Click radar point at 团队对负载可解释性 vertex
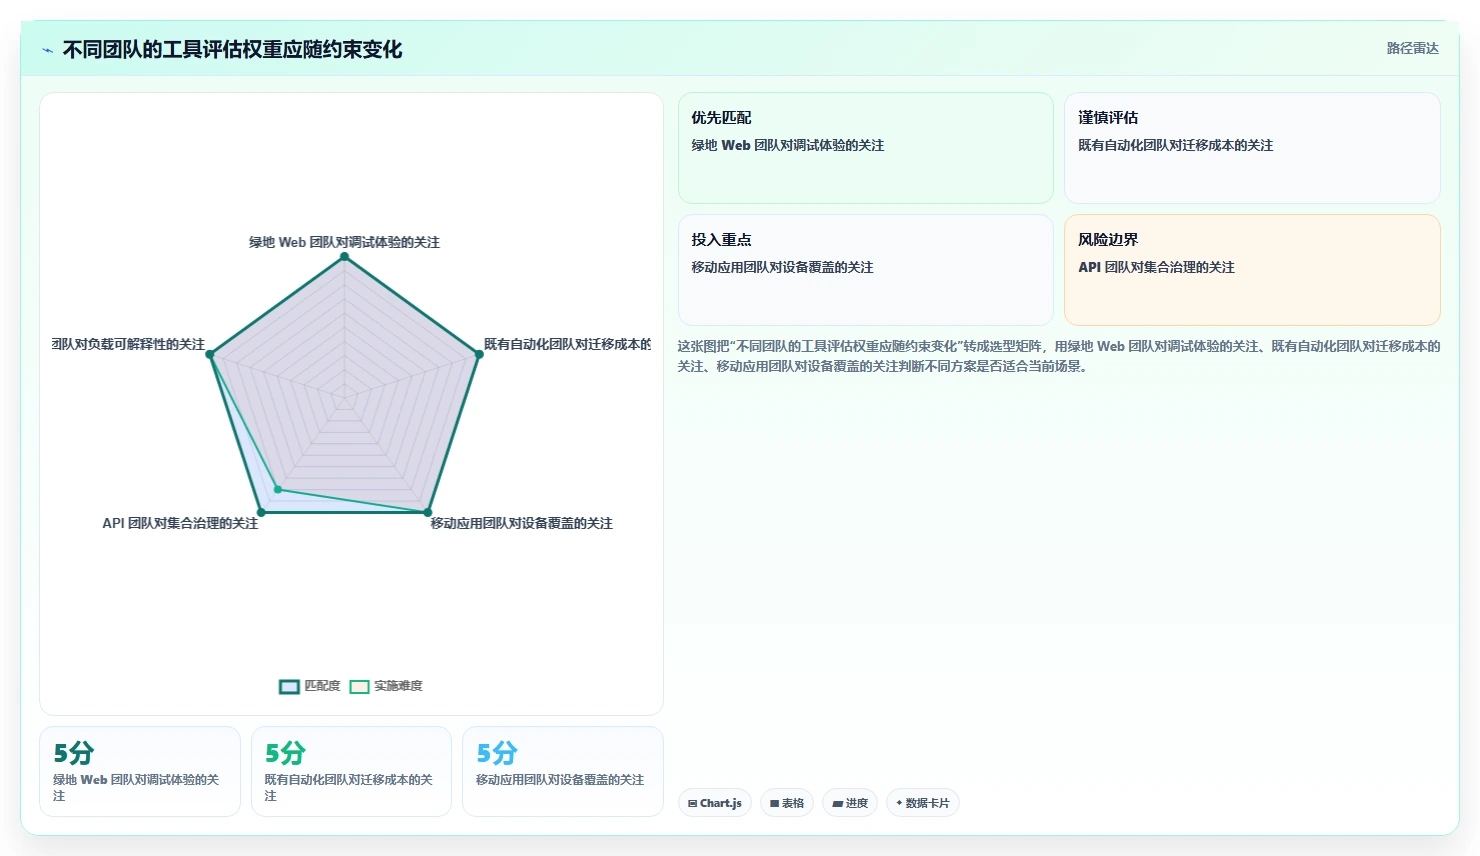Viewport: 1480px width, 856px height. pos(211,354)
